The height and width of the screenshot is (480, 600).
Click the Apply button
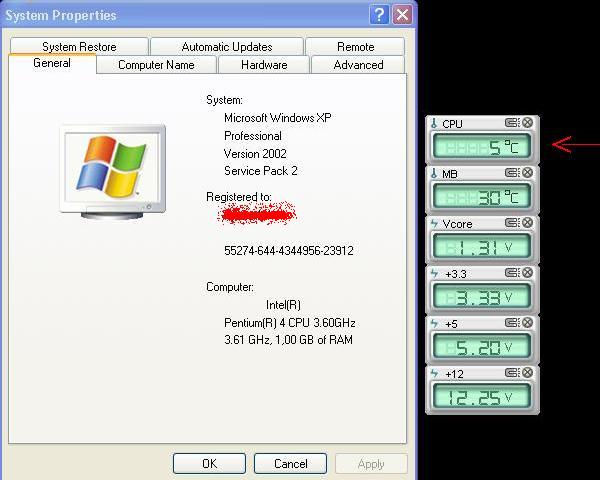pos(371,464)
